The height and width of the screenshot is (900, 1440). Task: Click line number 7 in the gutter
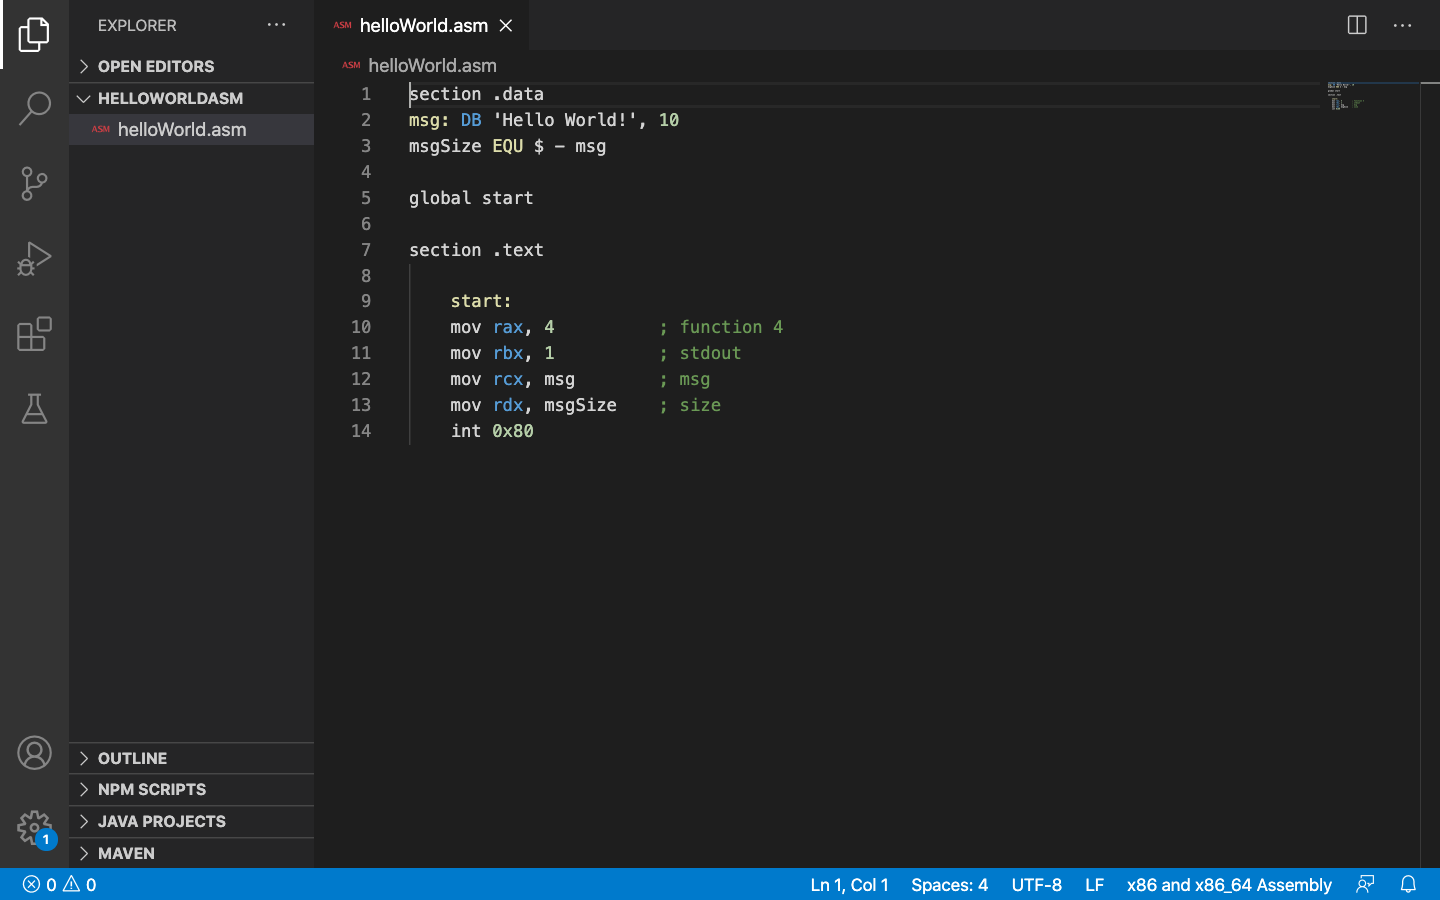[x=366, y=250]
